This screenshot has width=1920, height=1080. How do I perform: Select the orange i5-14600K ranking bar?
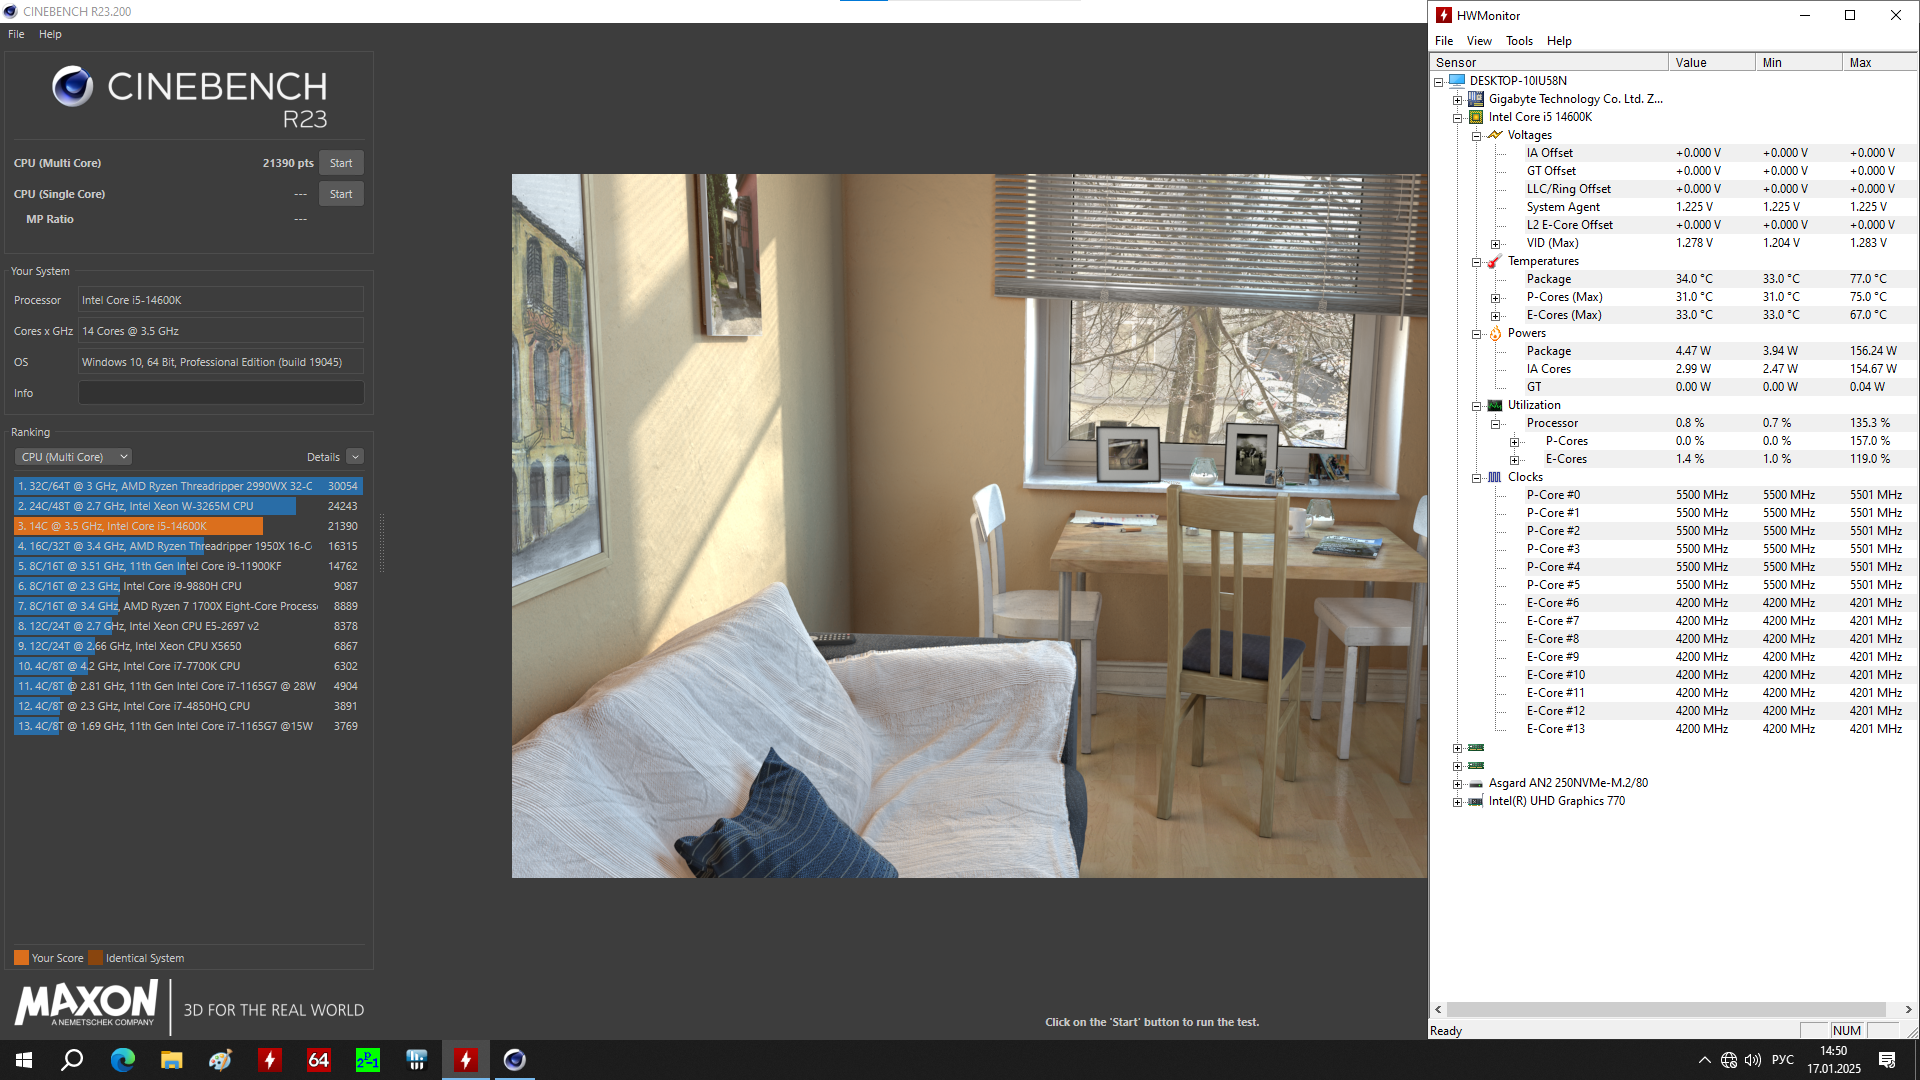point(138,526)
